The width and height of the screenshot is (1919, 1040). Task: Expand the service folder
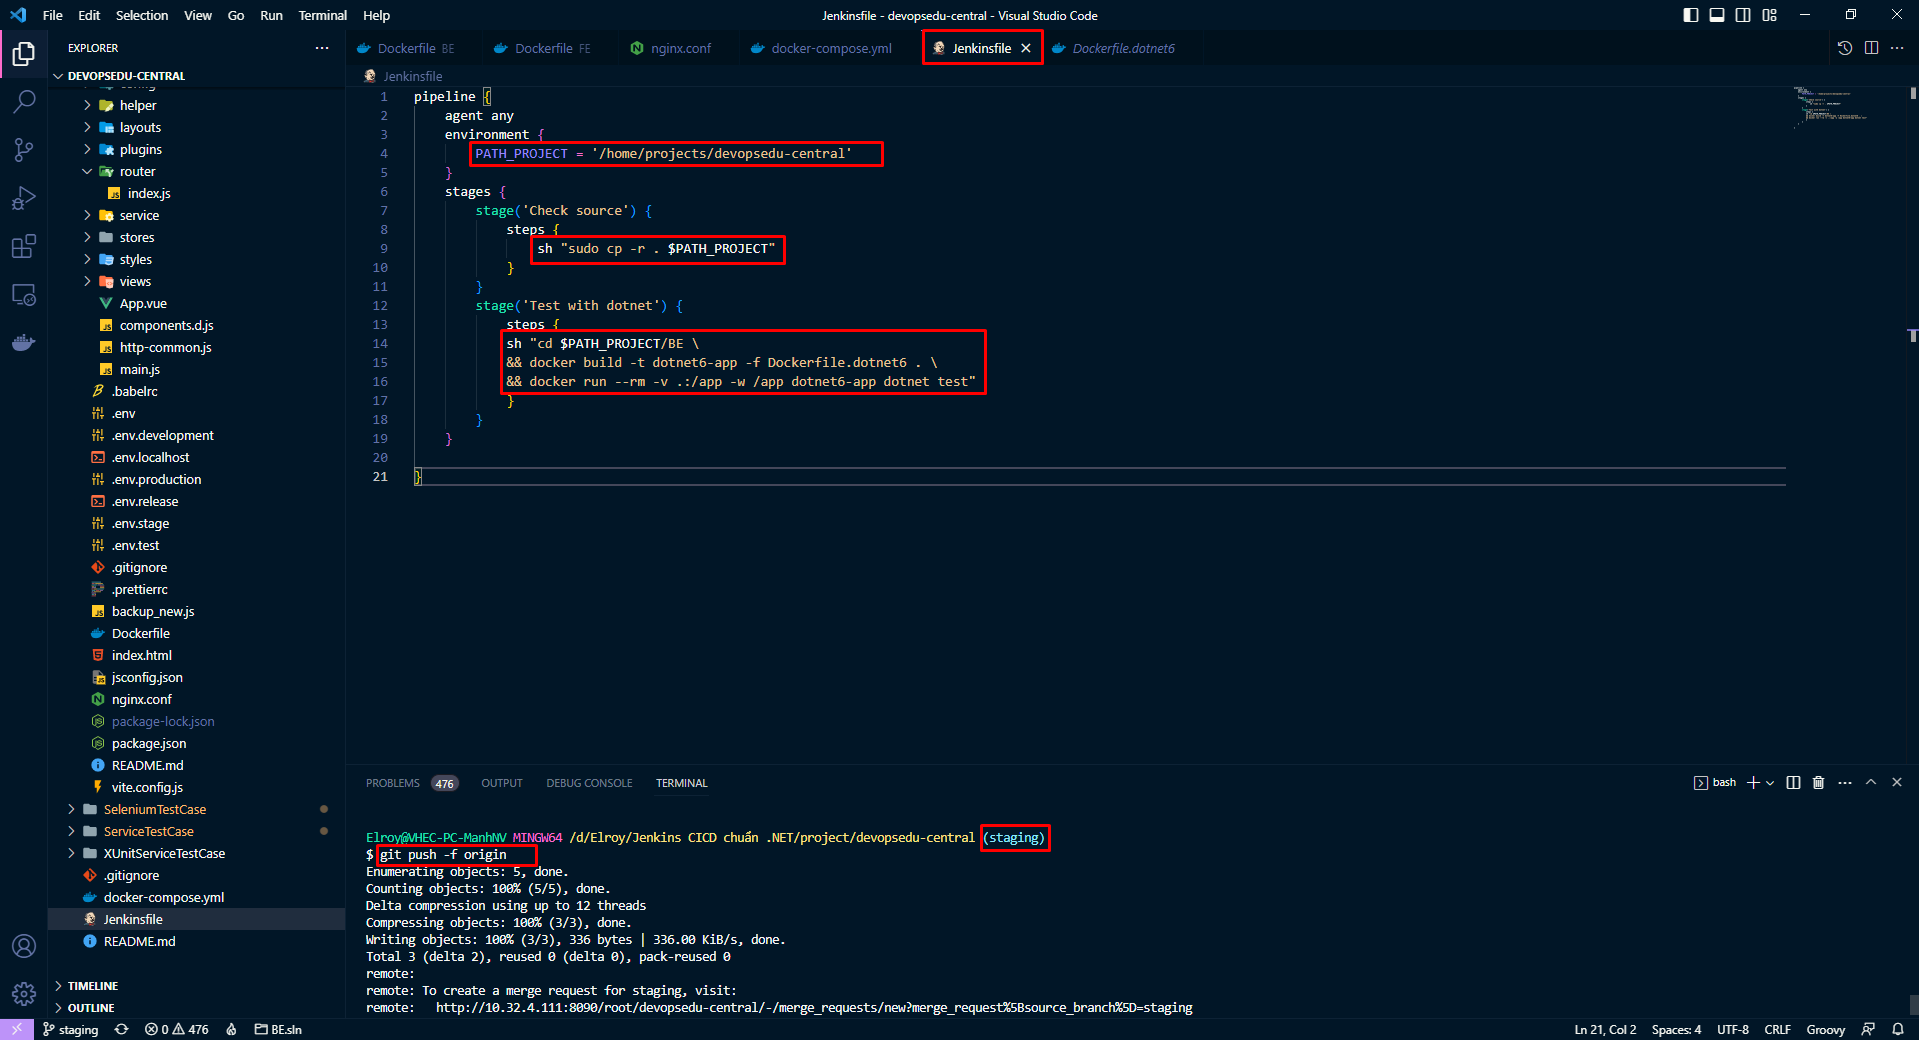(196, 215)
